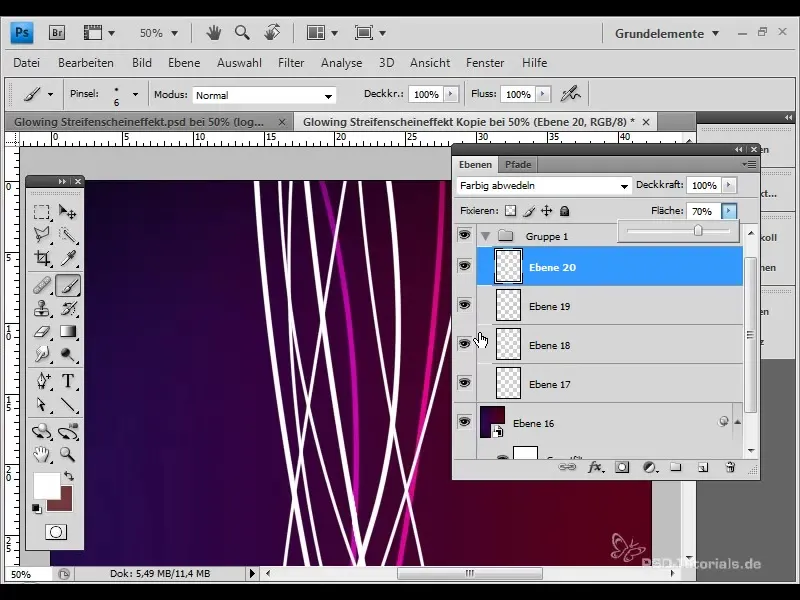Switch to Glowing Streifenscheineffekt.psd document tab

[139, 122]
